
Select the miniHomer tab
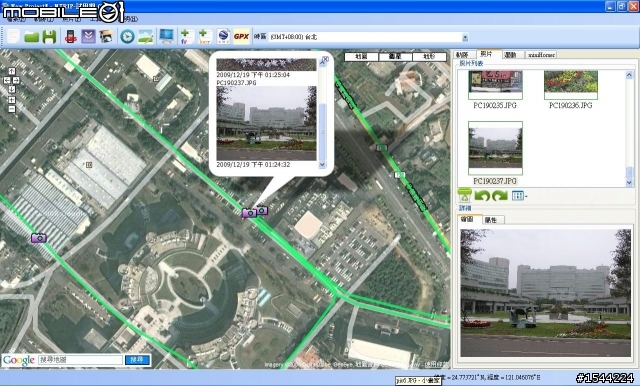point(541,55)
